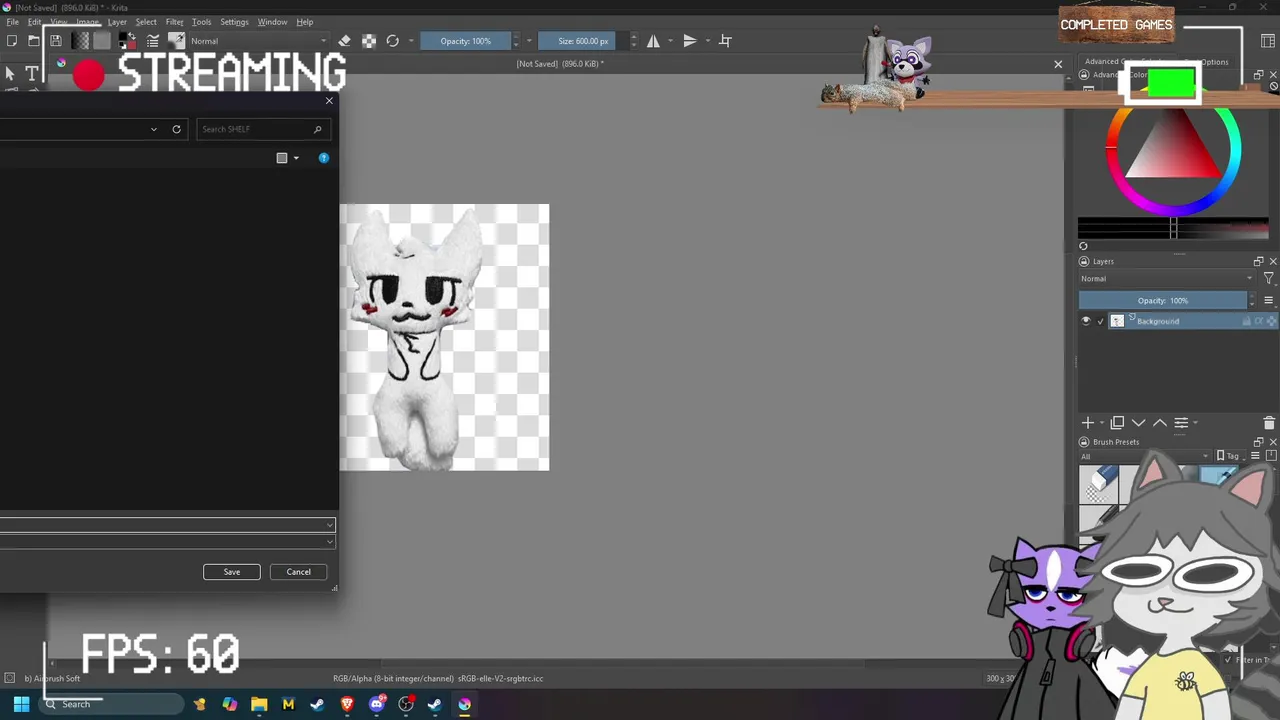Open the File menu
The height and width of the screenshot is (720, 1280).
pyautogui.click(x=12, y=22)
